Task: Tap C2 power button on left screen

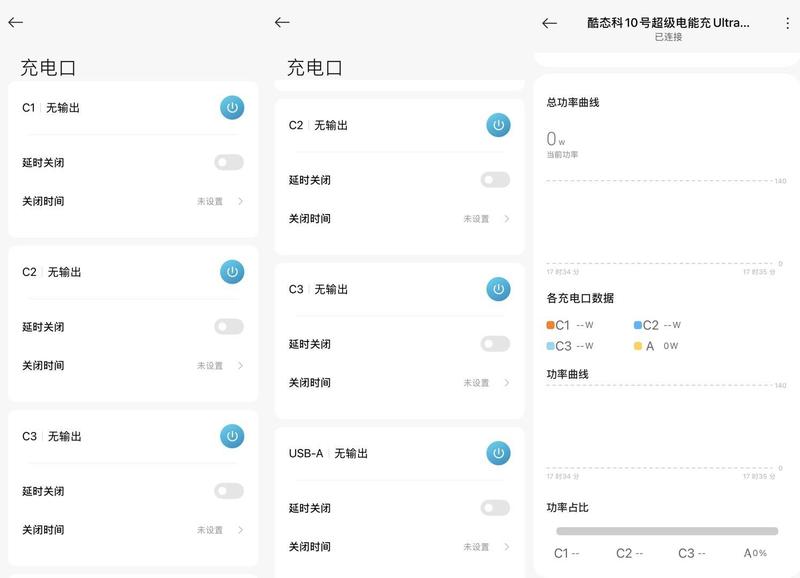Action: (x=232, y=272)
